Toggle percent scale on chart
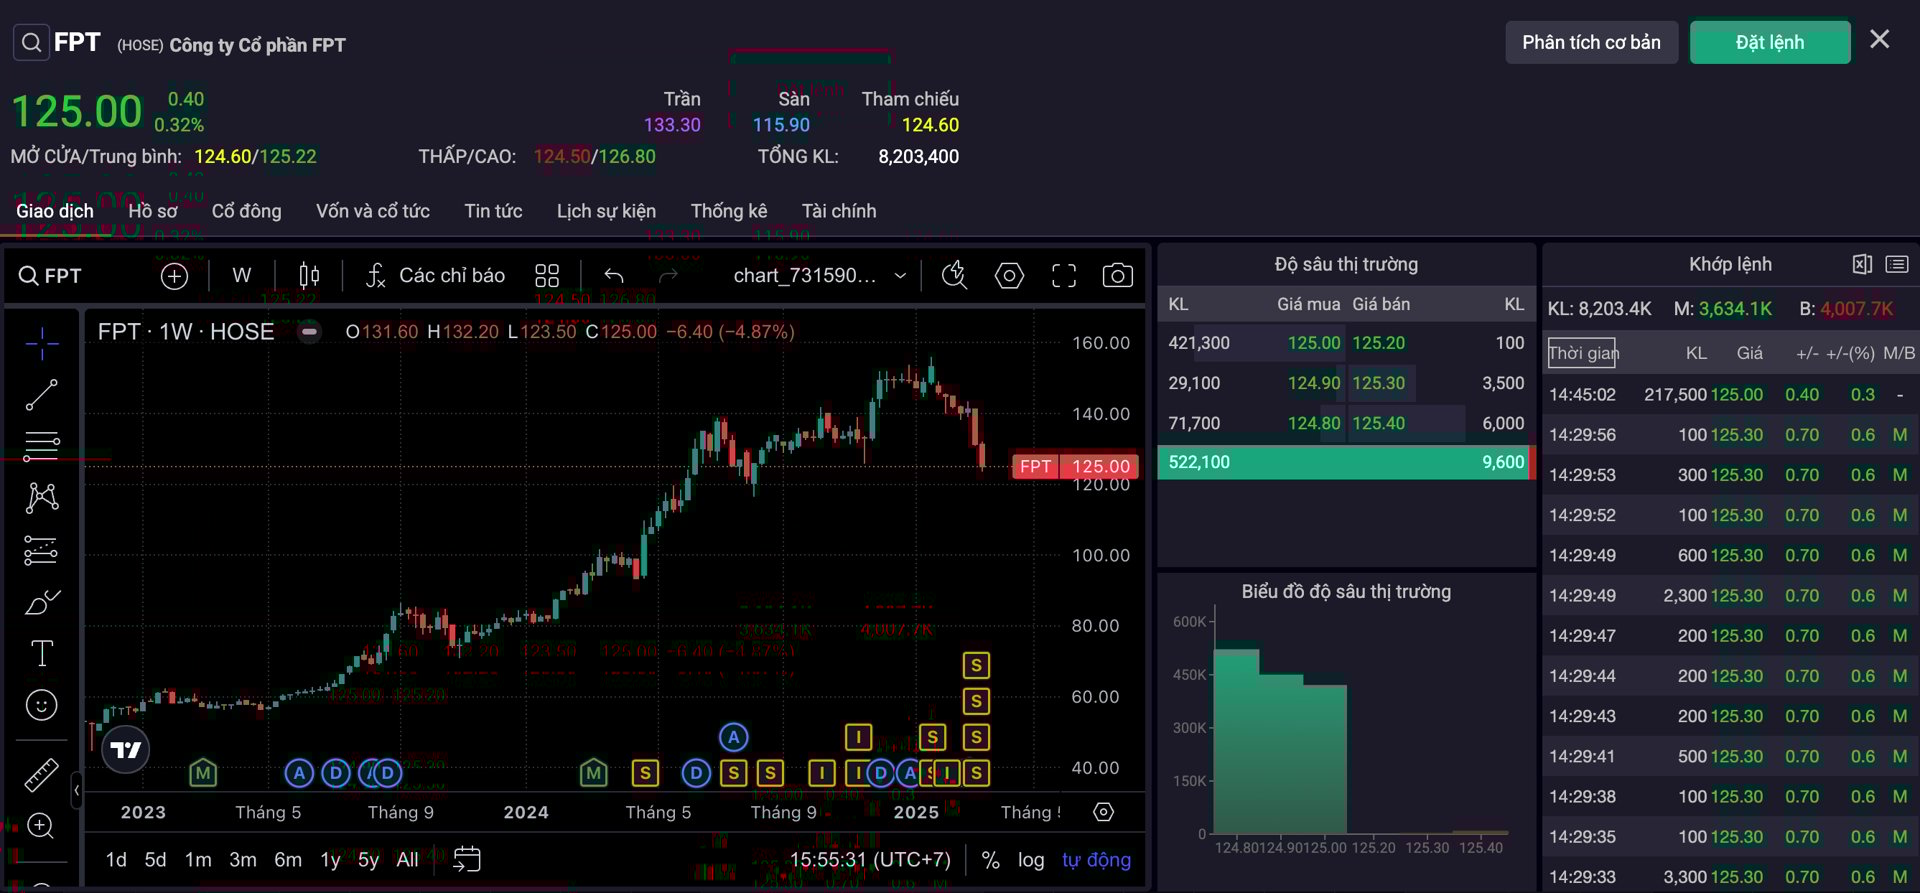The height and width of the screenshot is (893, 1920). [x=990, y=860]
